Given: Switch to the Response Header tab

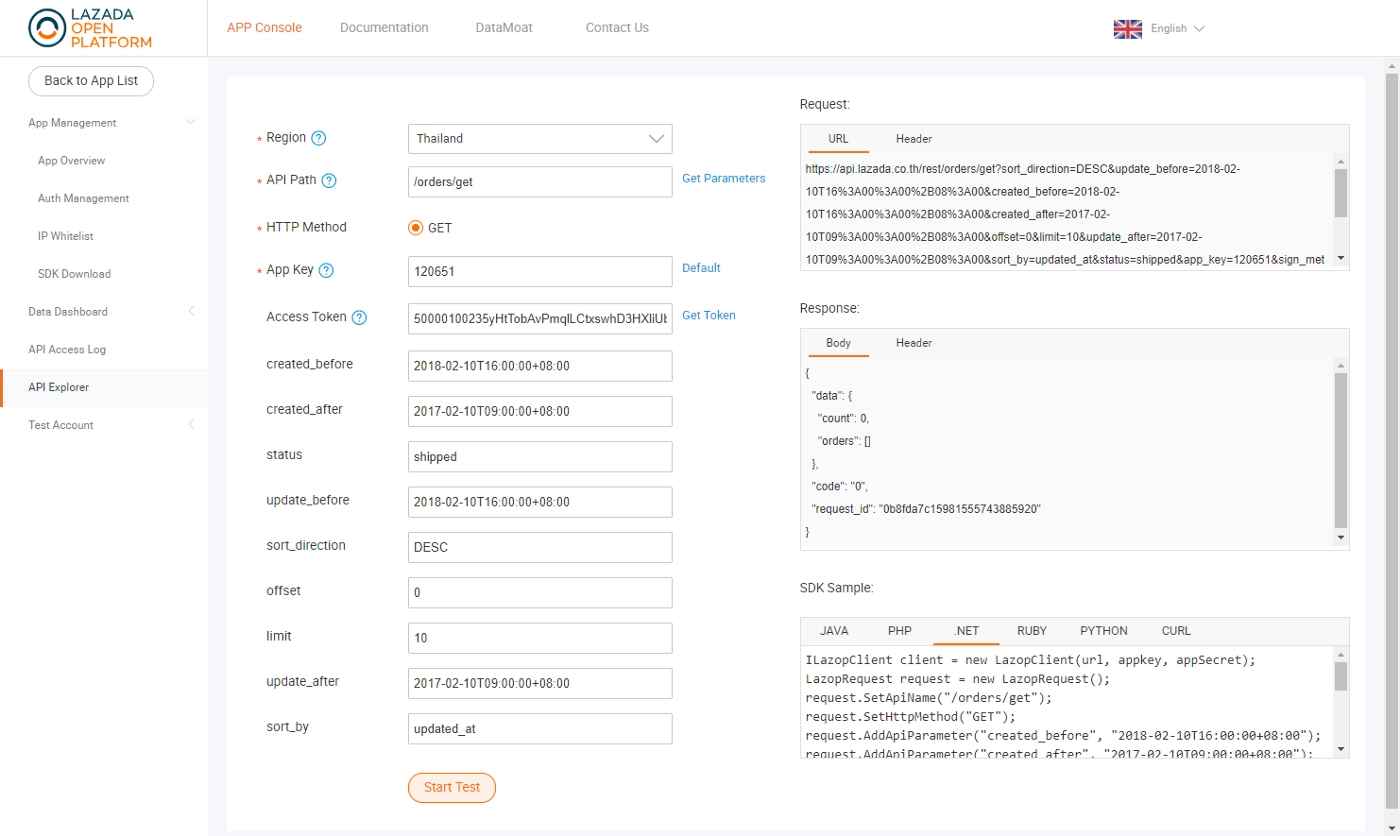Looking at the screenshot, I should tap(914, 343).
